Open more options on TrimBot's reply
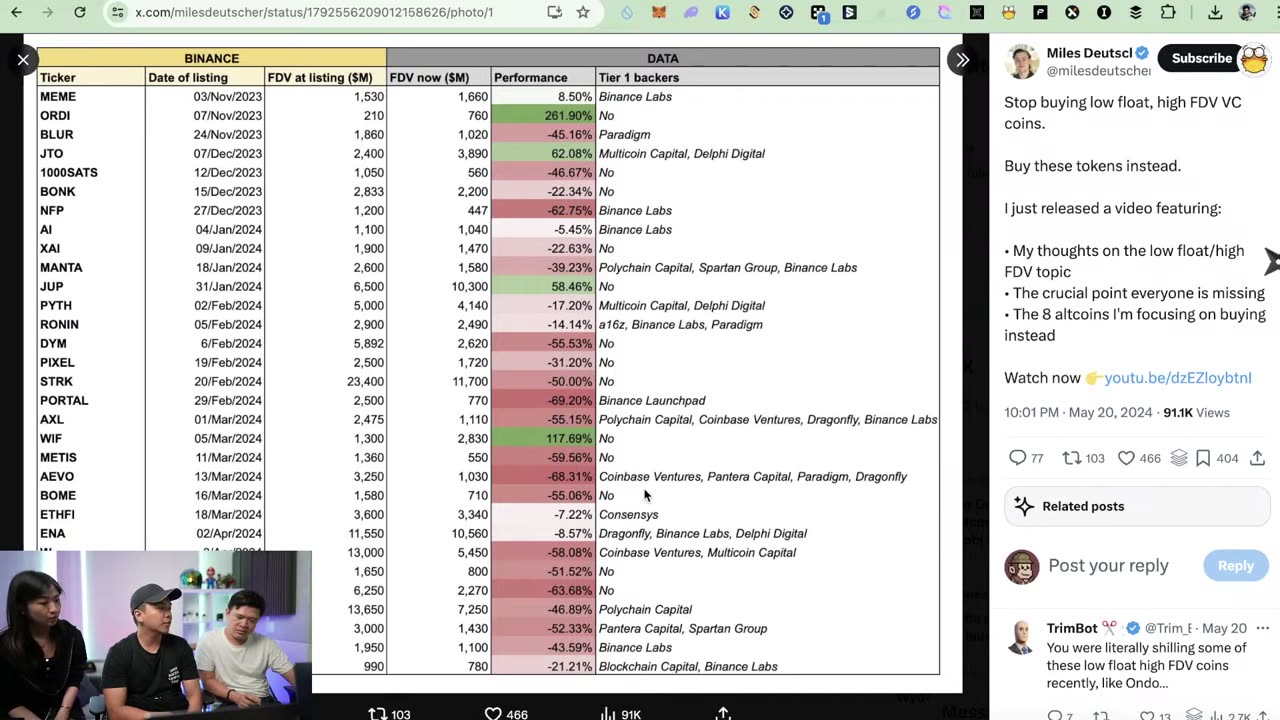Viewport: 1280px width, 720px height. (1262, 628)
